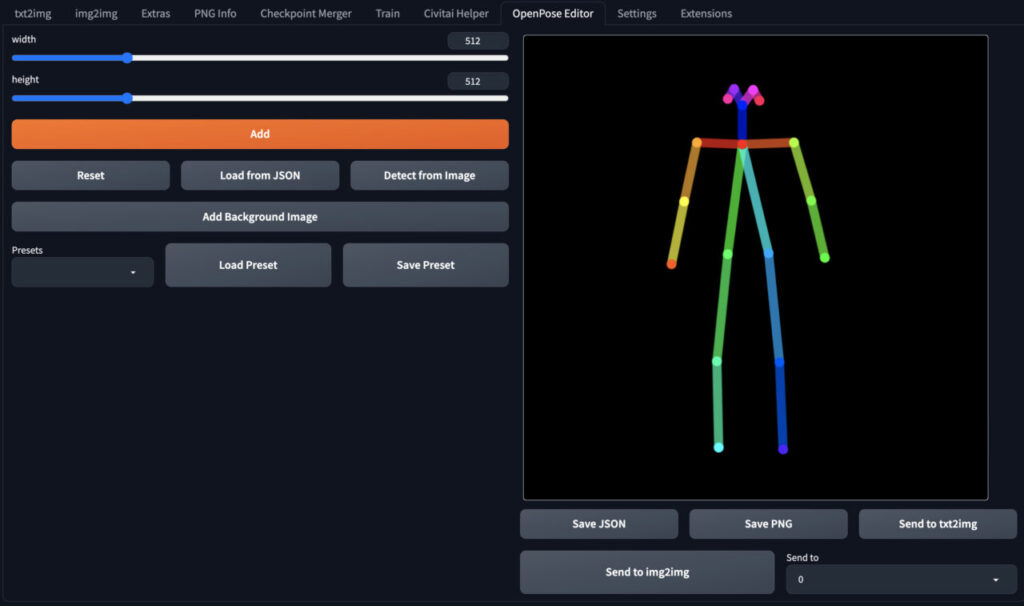Save the current pose as a preset
Viewport: 1024px width, 606px height.
[425, 264]
